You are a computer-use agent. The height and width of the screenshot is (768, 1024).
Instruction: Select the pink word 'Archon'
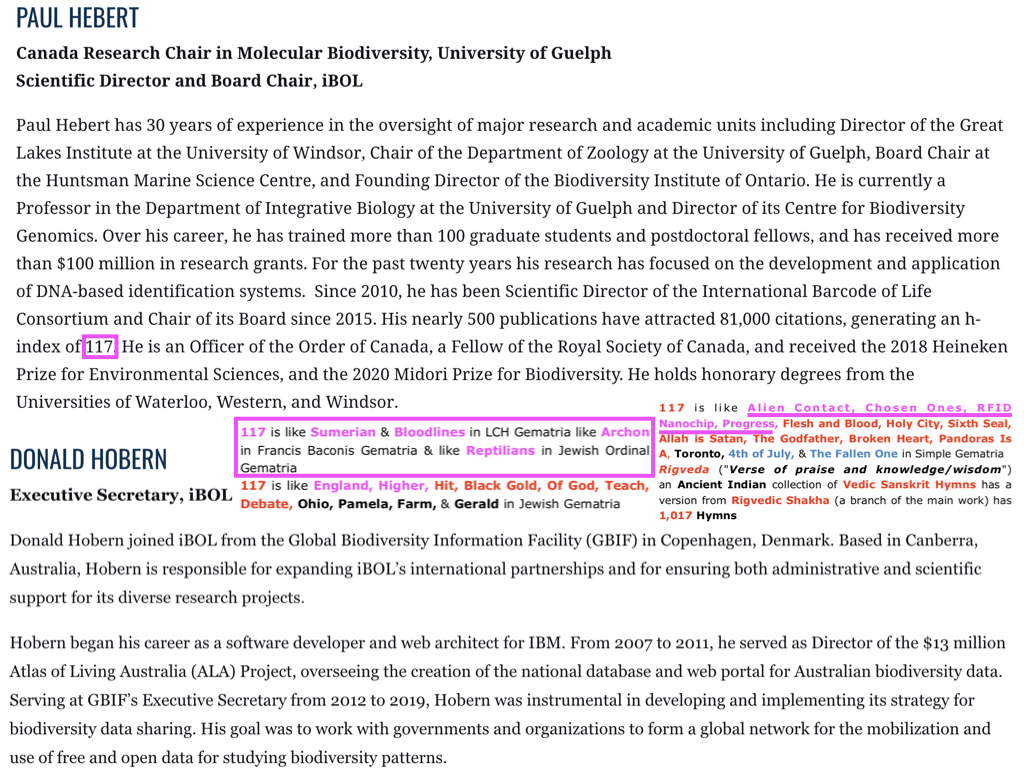tap(625, 432)
